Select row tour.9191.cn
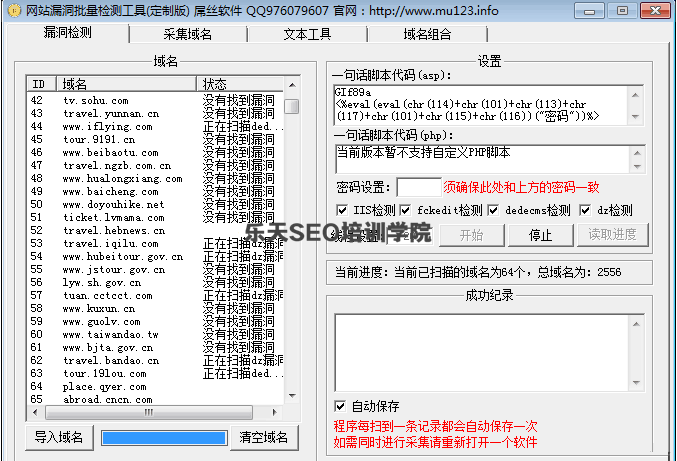The image size is (677, 461). point(155,139)
